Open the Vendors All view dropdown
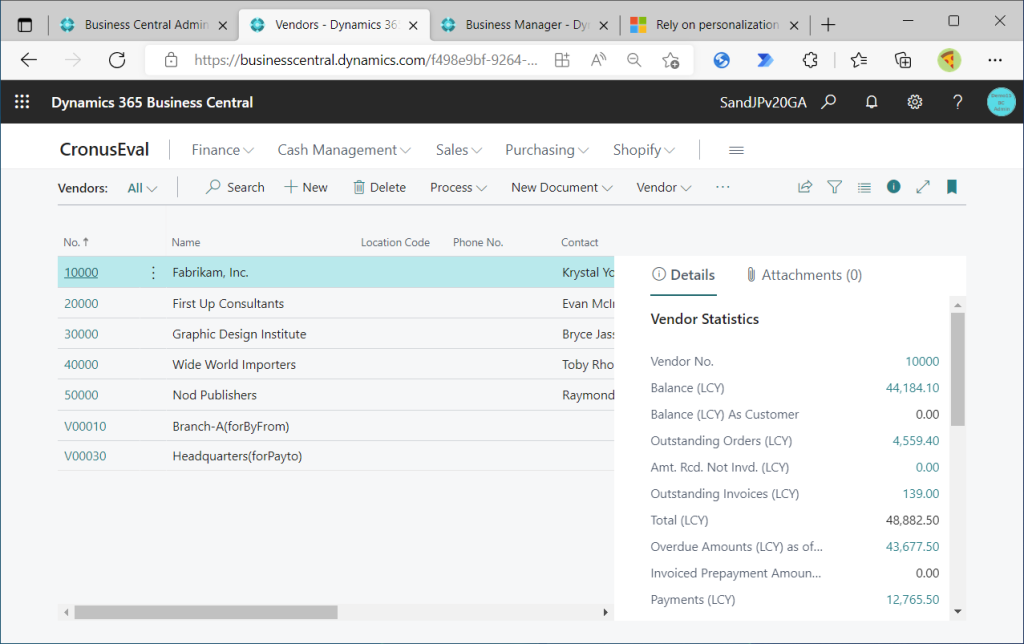This screenshot has height=644, width=1024. click(142, 188)
